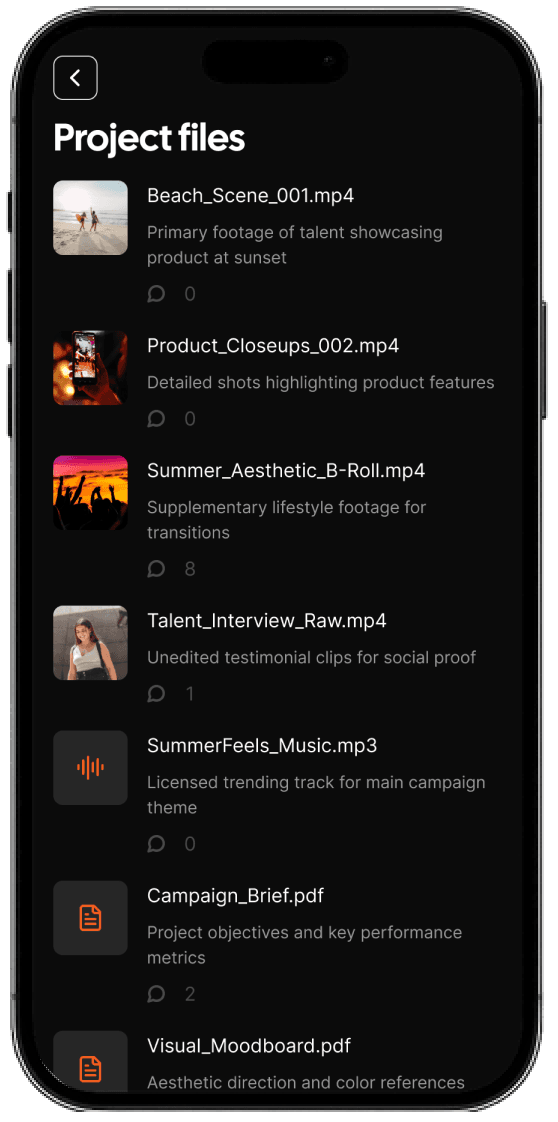Open Summer_Aesthetic_B-Roll.mp4 file title
This screenshot has height=1122, width=558.
[x=286, y=471]
